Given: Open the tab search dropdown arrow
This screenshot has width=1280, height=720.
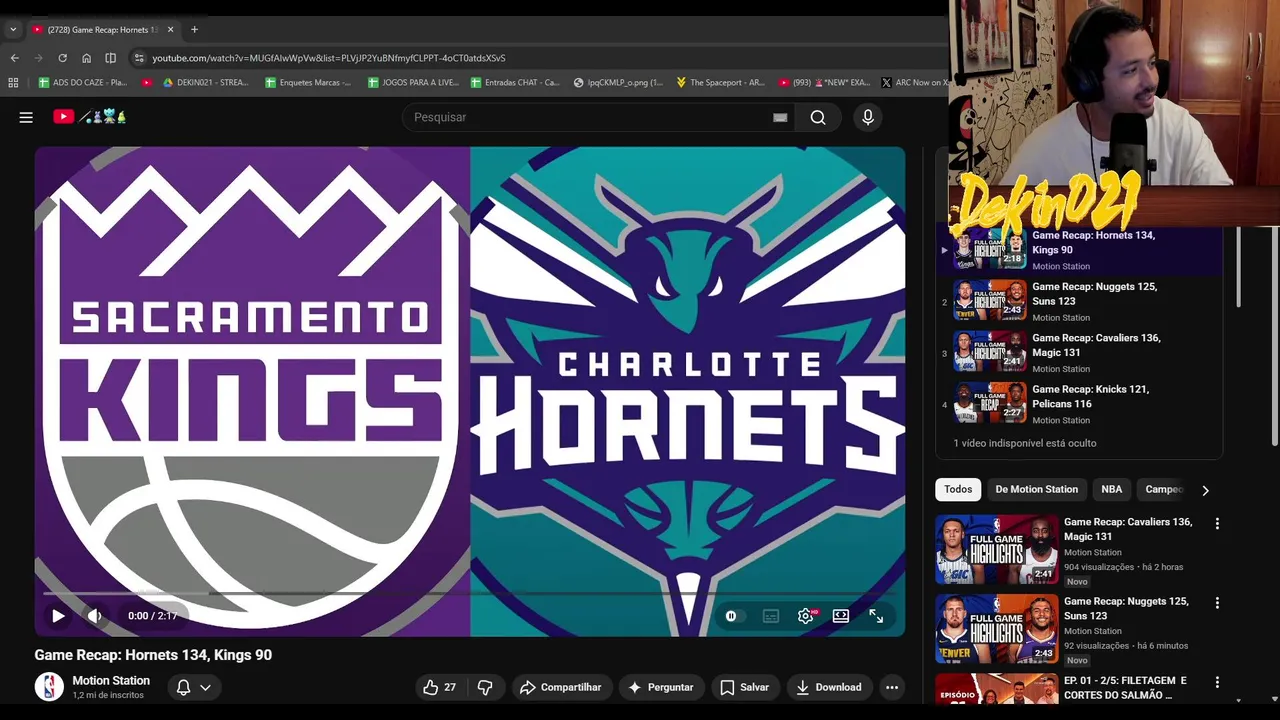Looking at the screenshot, I should tap(13, 29).
